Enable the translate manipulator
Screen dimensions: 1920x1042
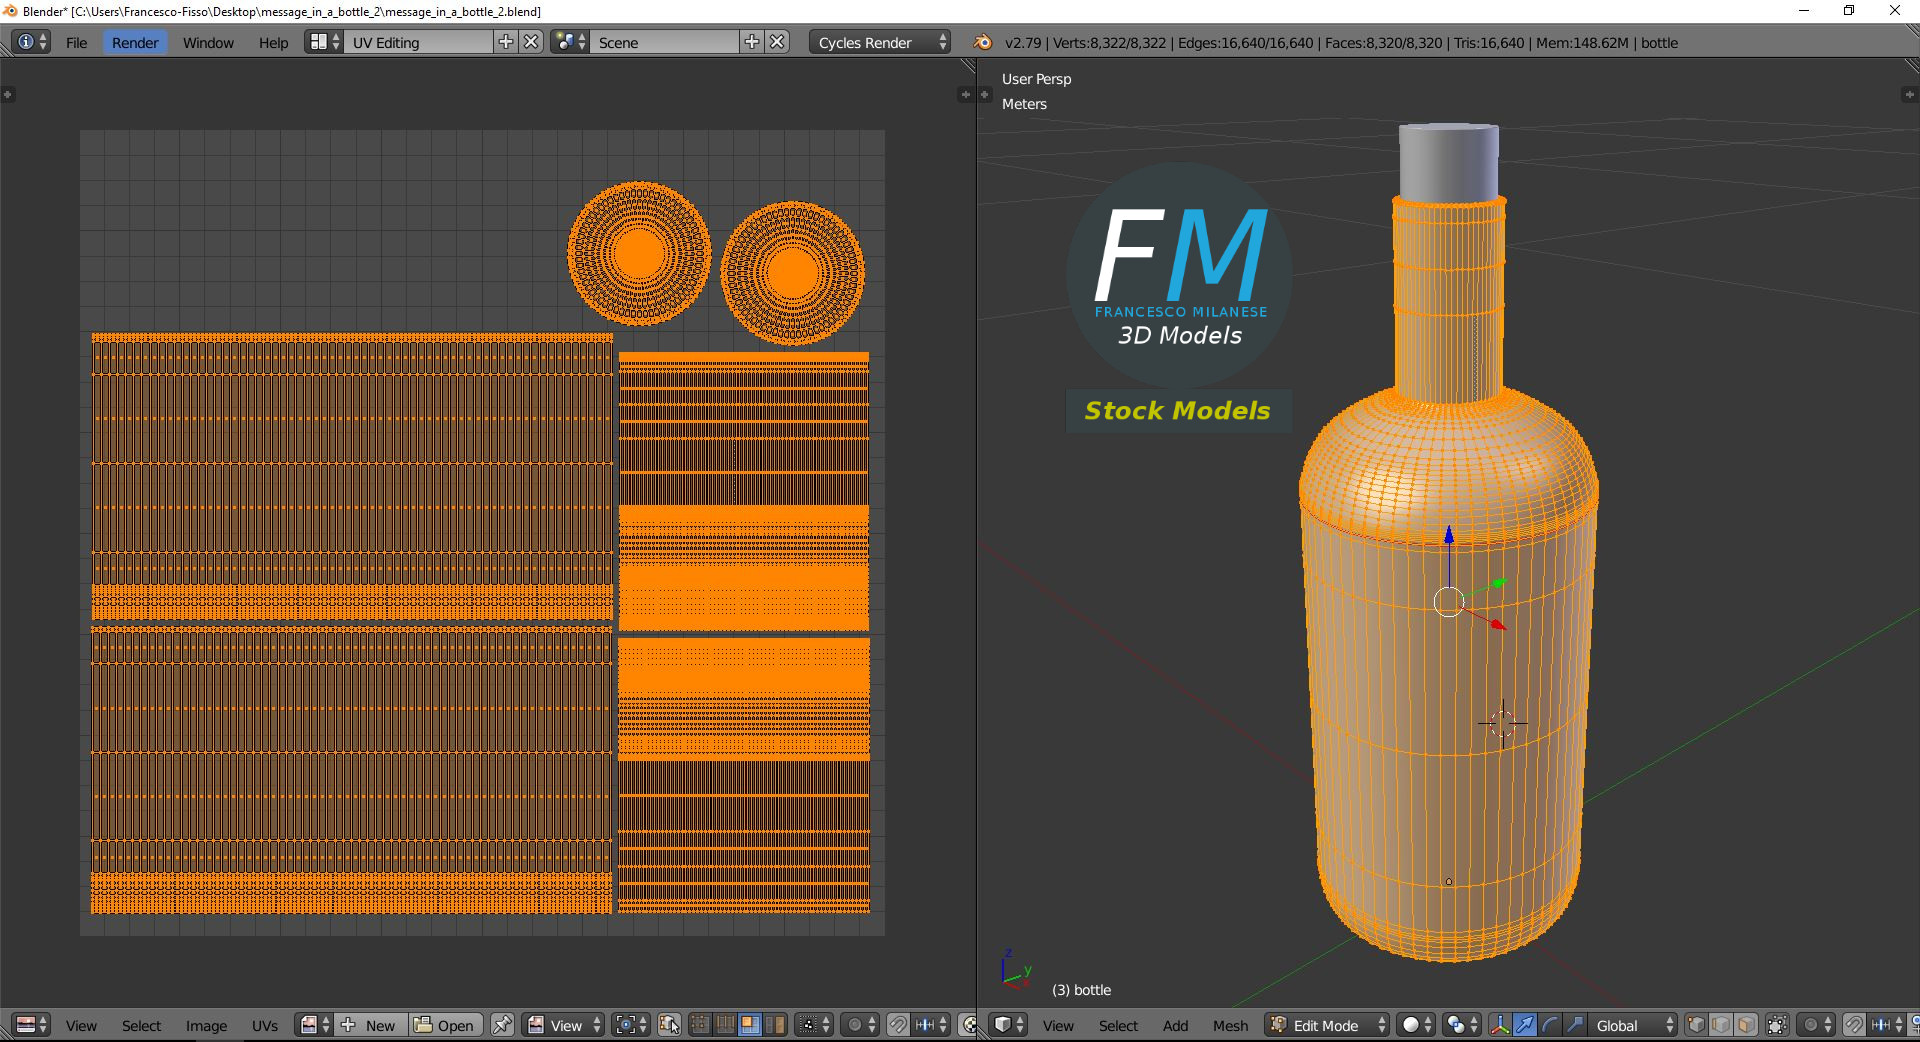pos(1525,1025)
